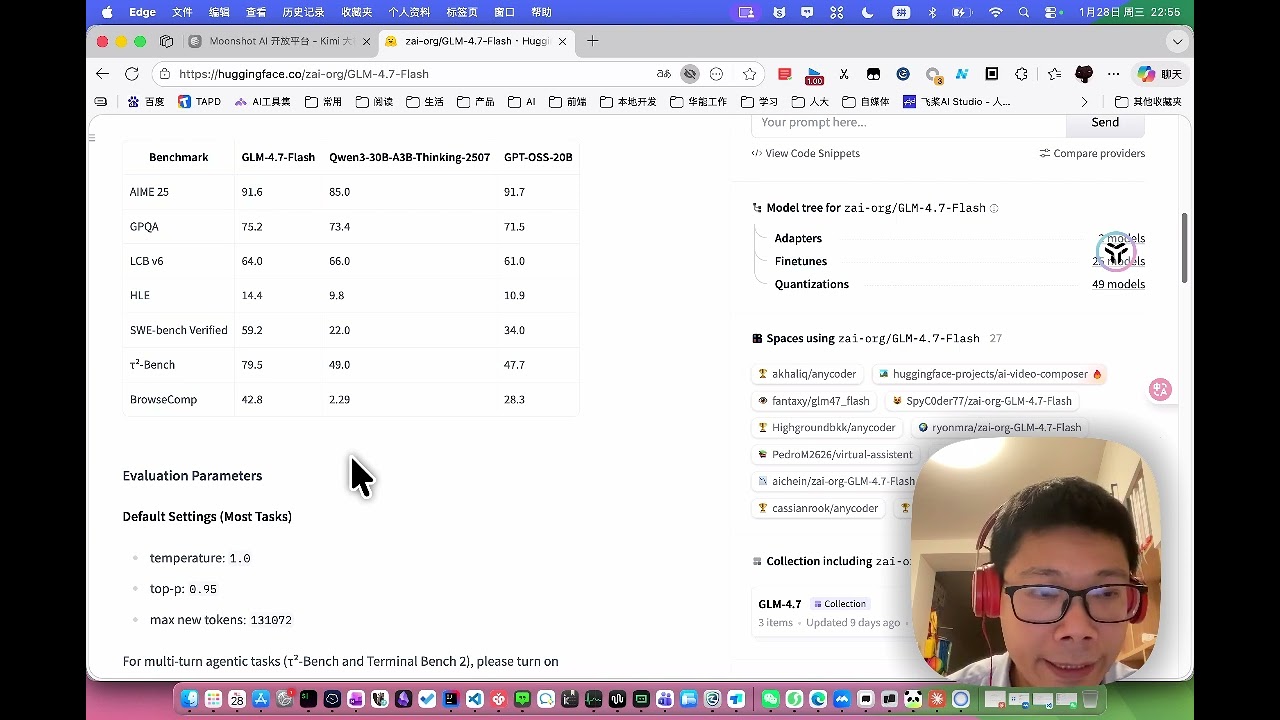Open the 飞桨AI Studio bookmark
1280x720 pixels.
click(957, 102)
